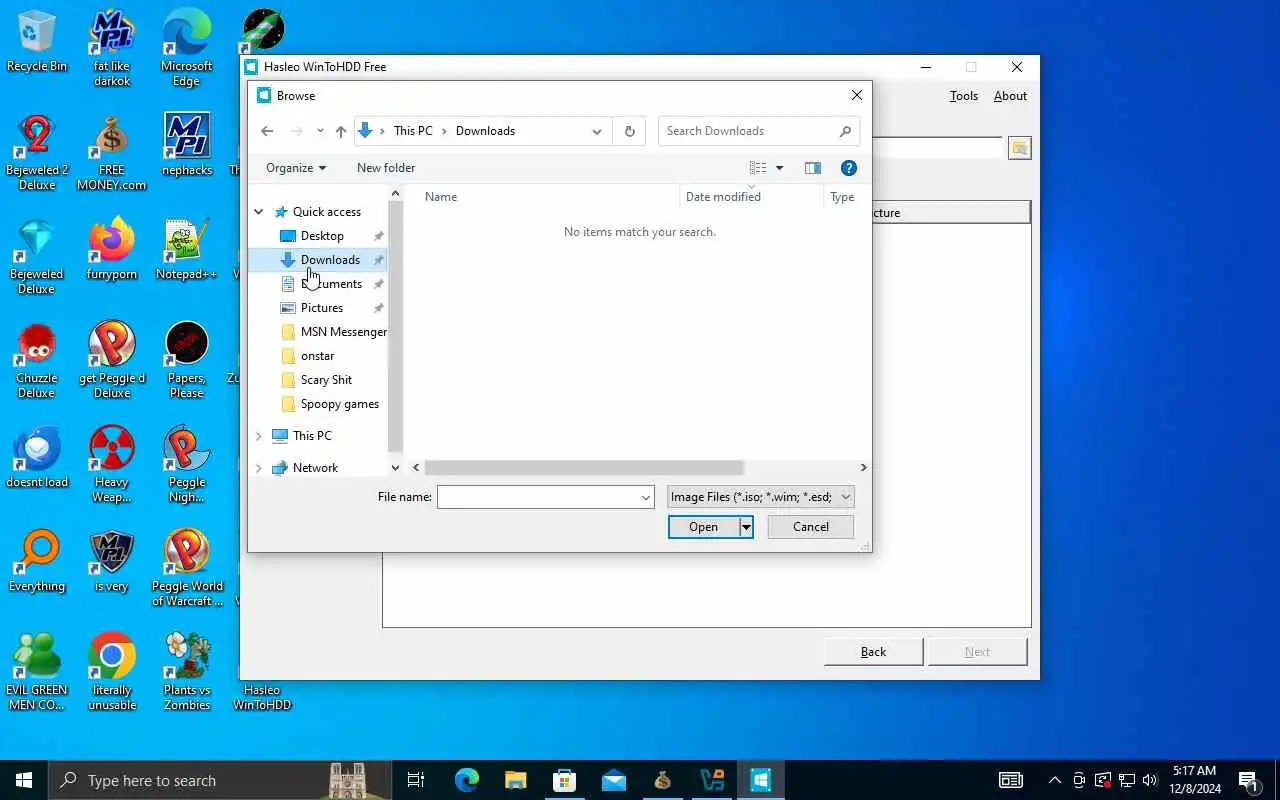Open the Recycle Bin desktop icon

(37, 42)
